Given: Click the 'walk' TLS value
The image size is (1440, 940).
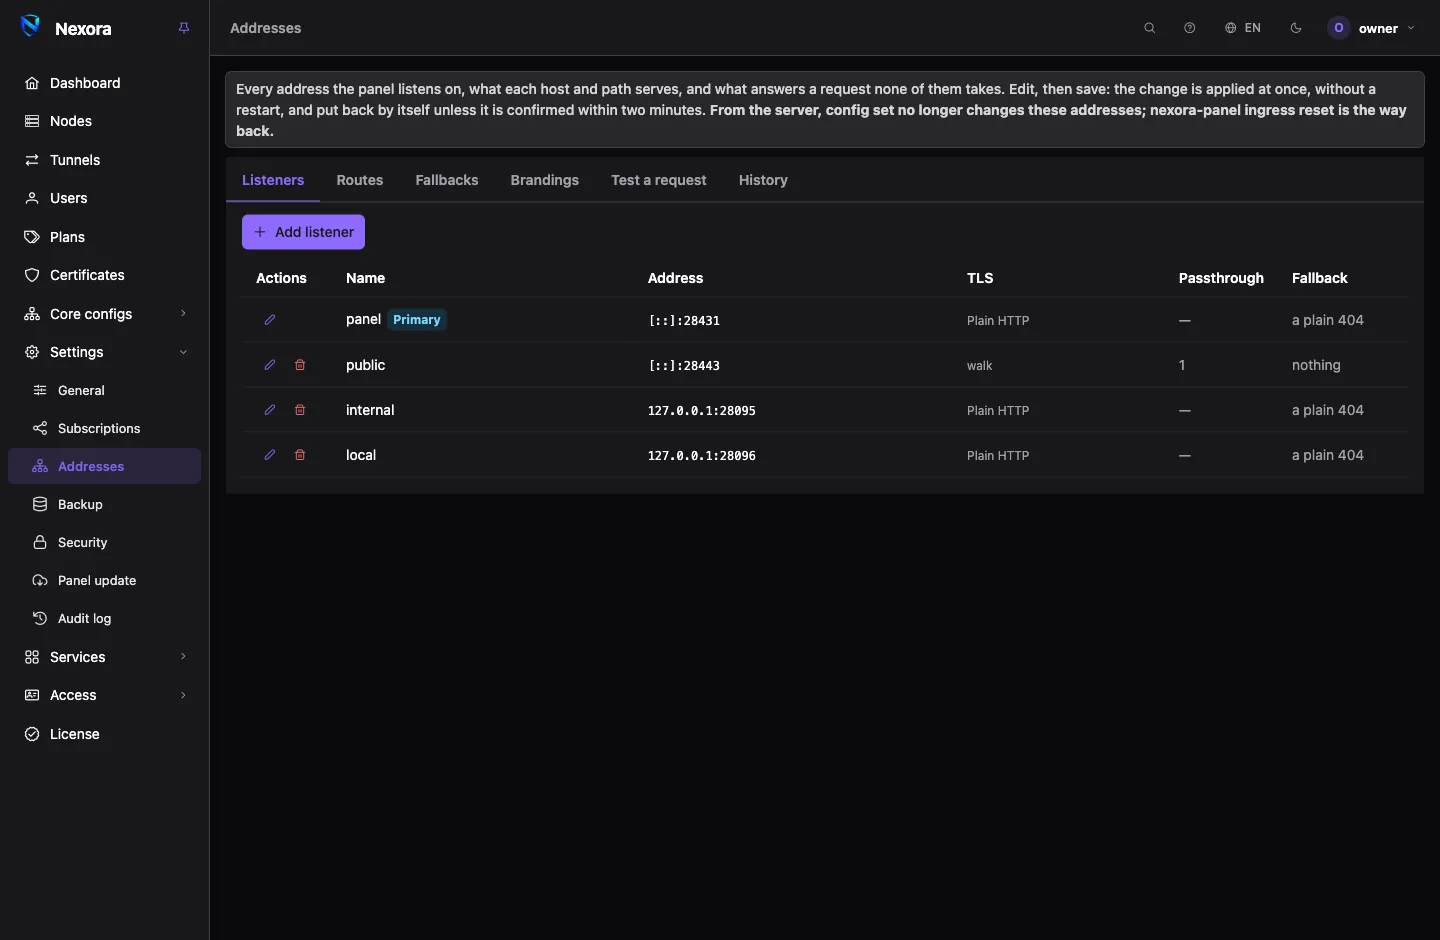Looking at the screenshot, I should (980, 366).
